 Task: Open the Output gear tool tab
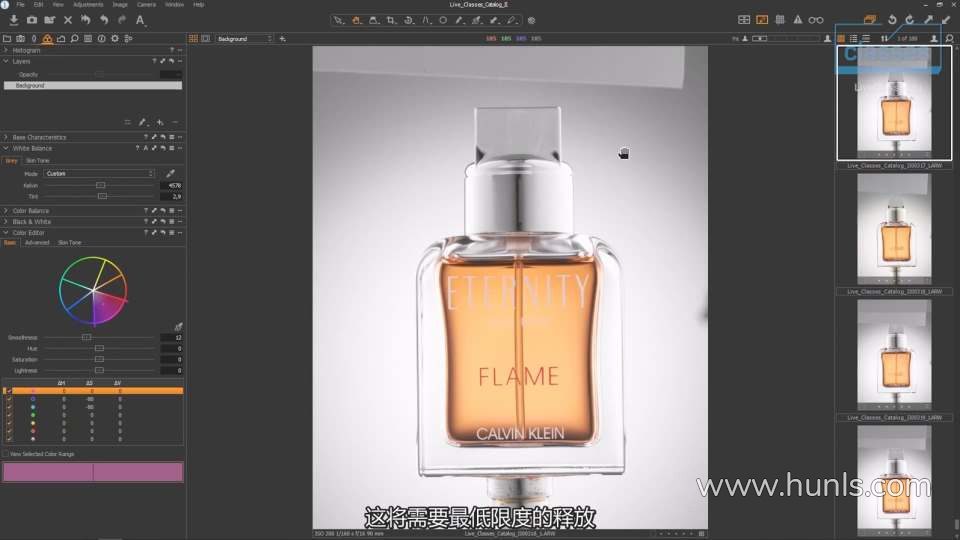[x=114, y=39]
